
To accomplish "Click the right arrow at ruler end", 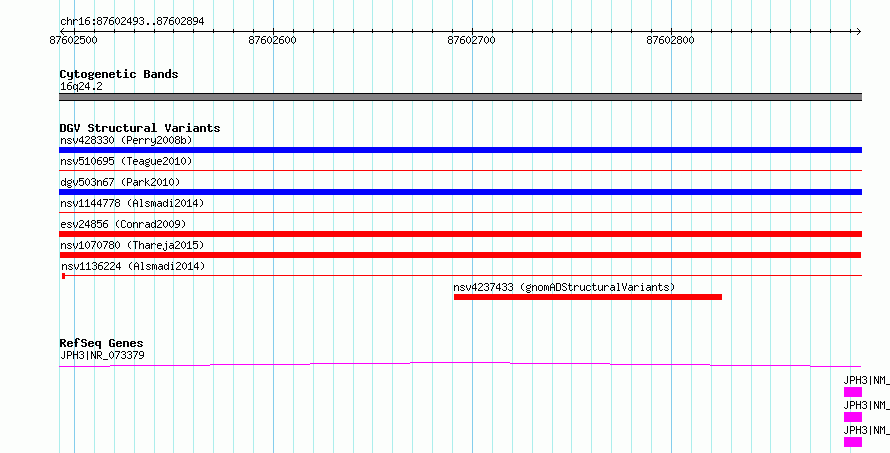I will 858,31.
